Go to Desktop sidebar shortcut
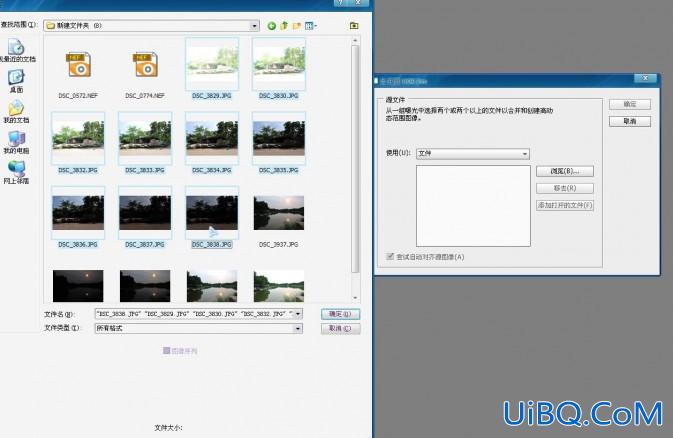Screen dimensions: 673x438 pos(16,81)
